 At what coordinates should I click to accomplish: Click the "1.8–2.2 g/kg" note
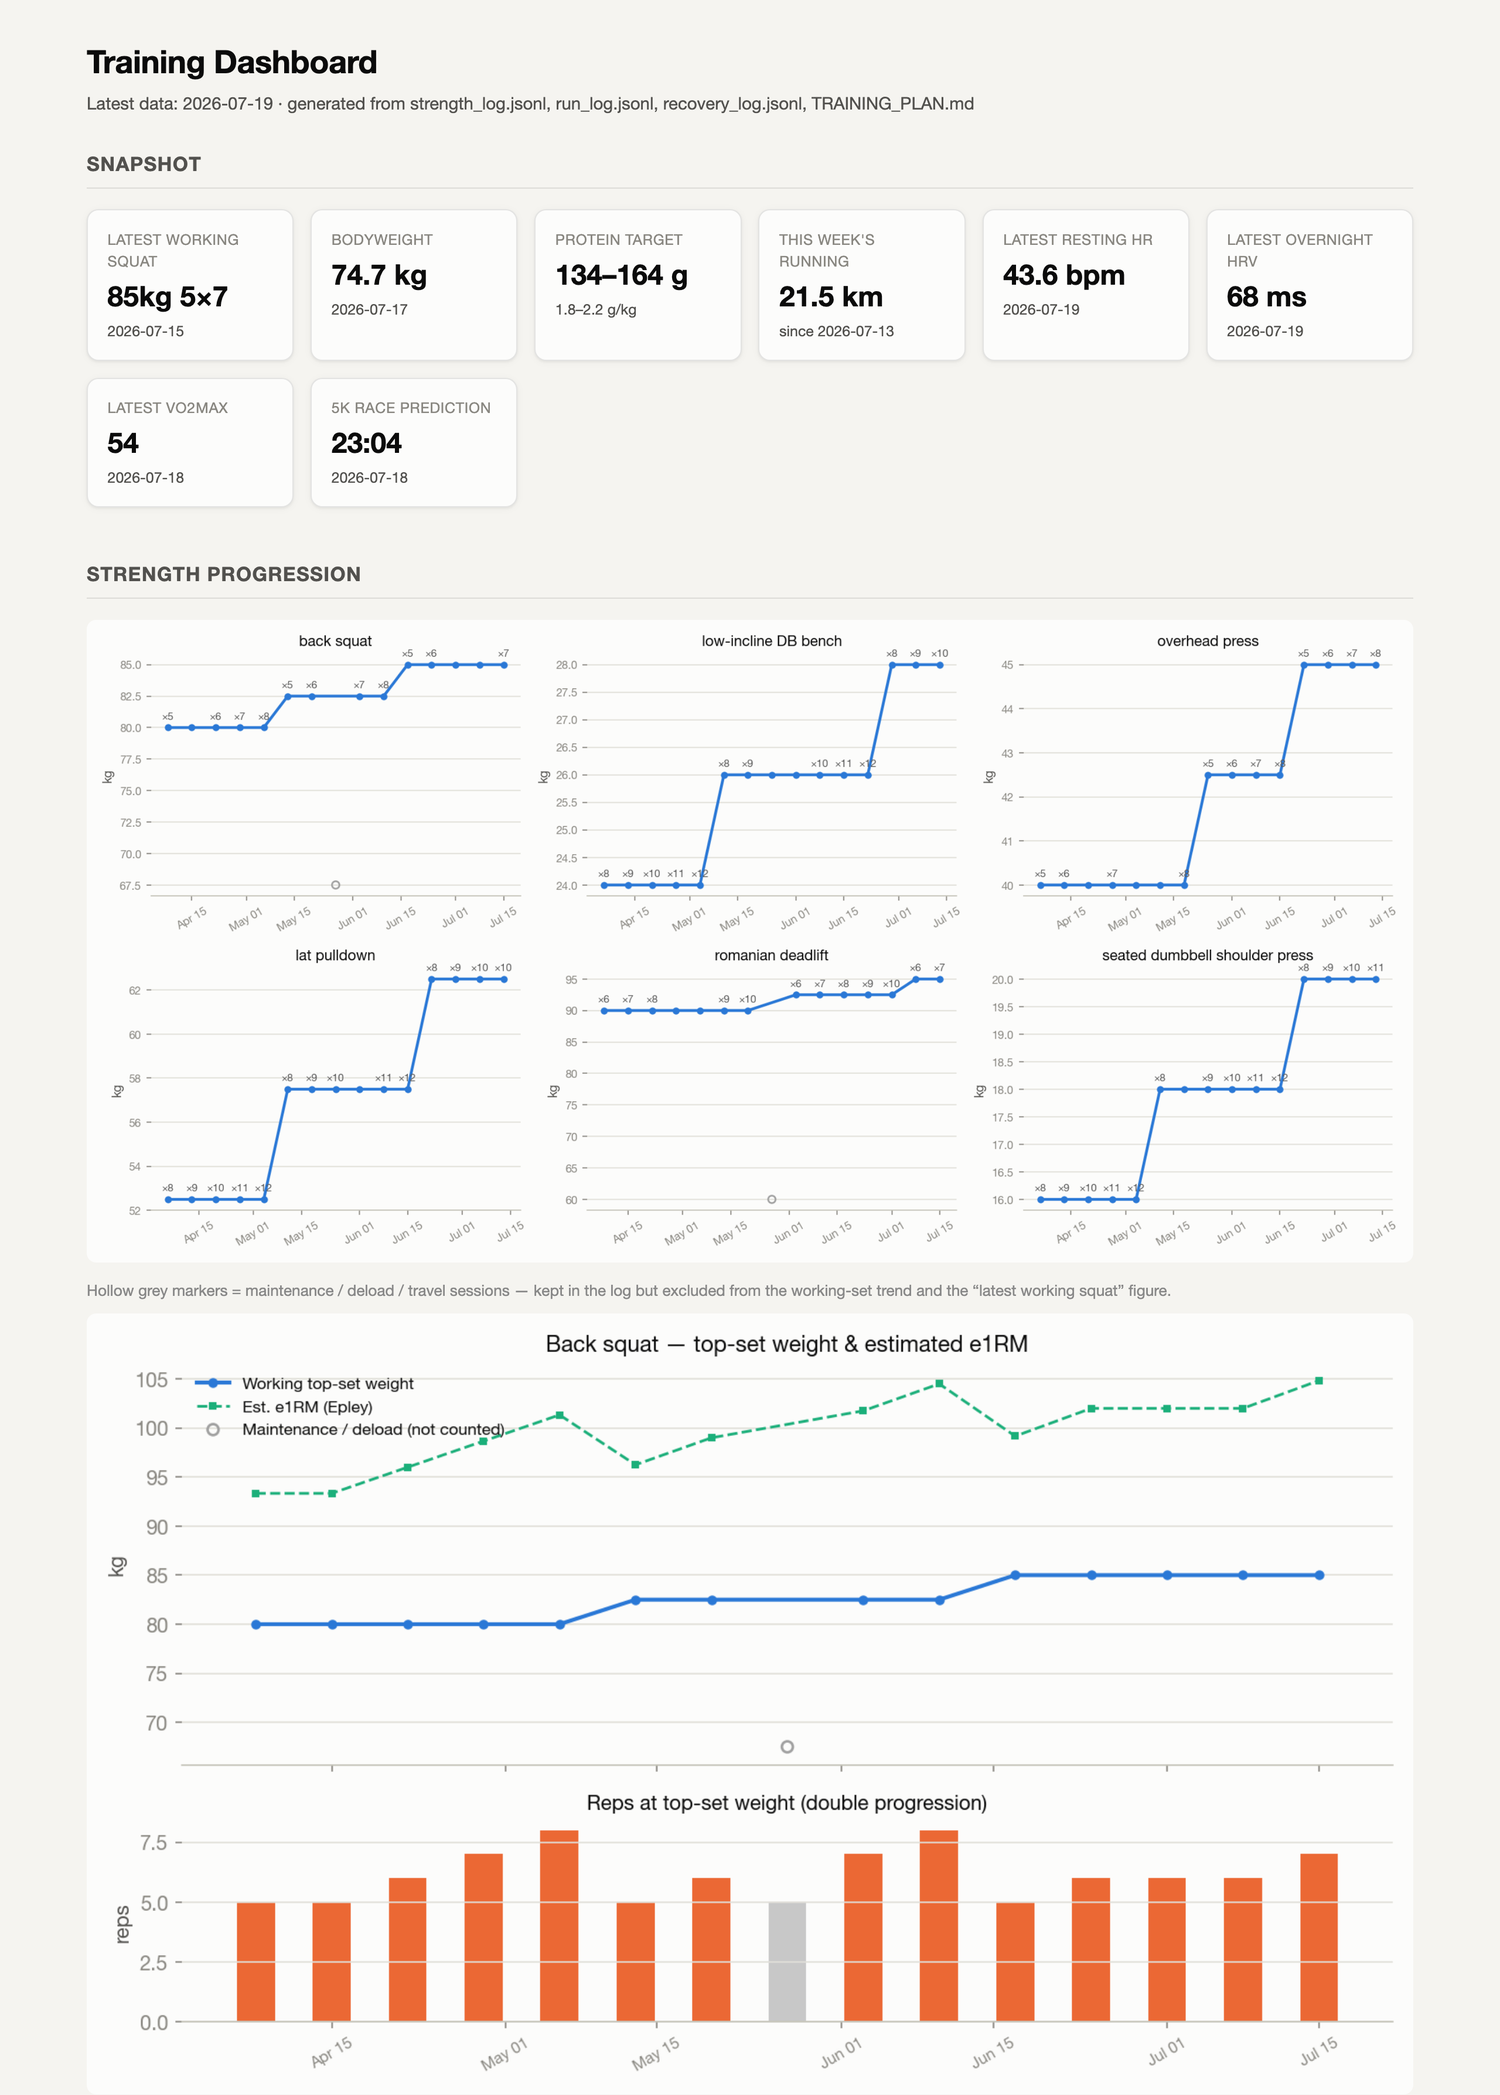[596, 309]
